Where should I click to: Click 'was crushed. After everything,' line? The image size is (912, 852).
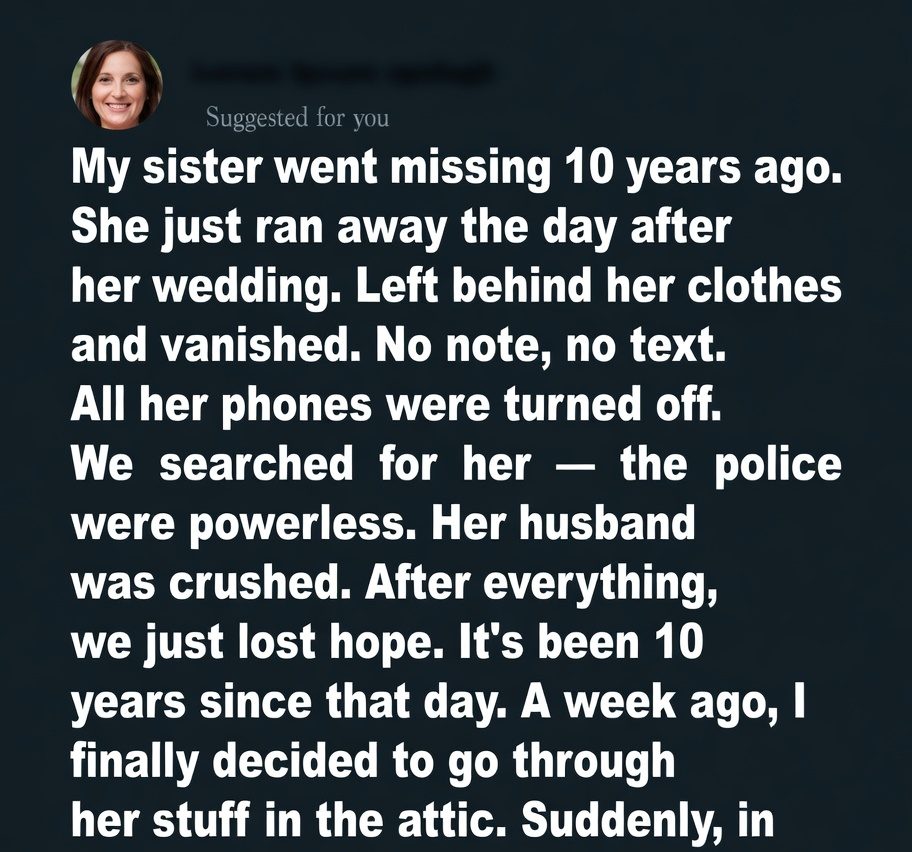click(395, 583)
